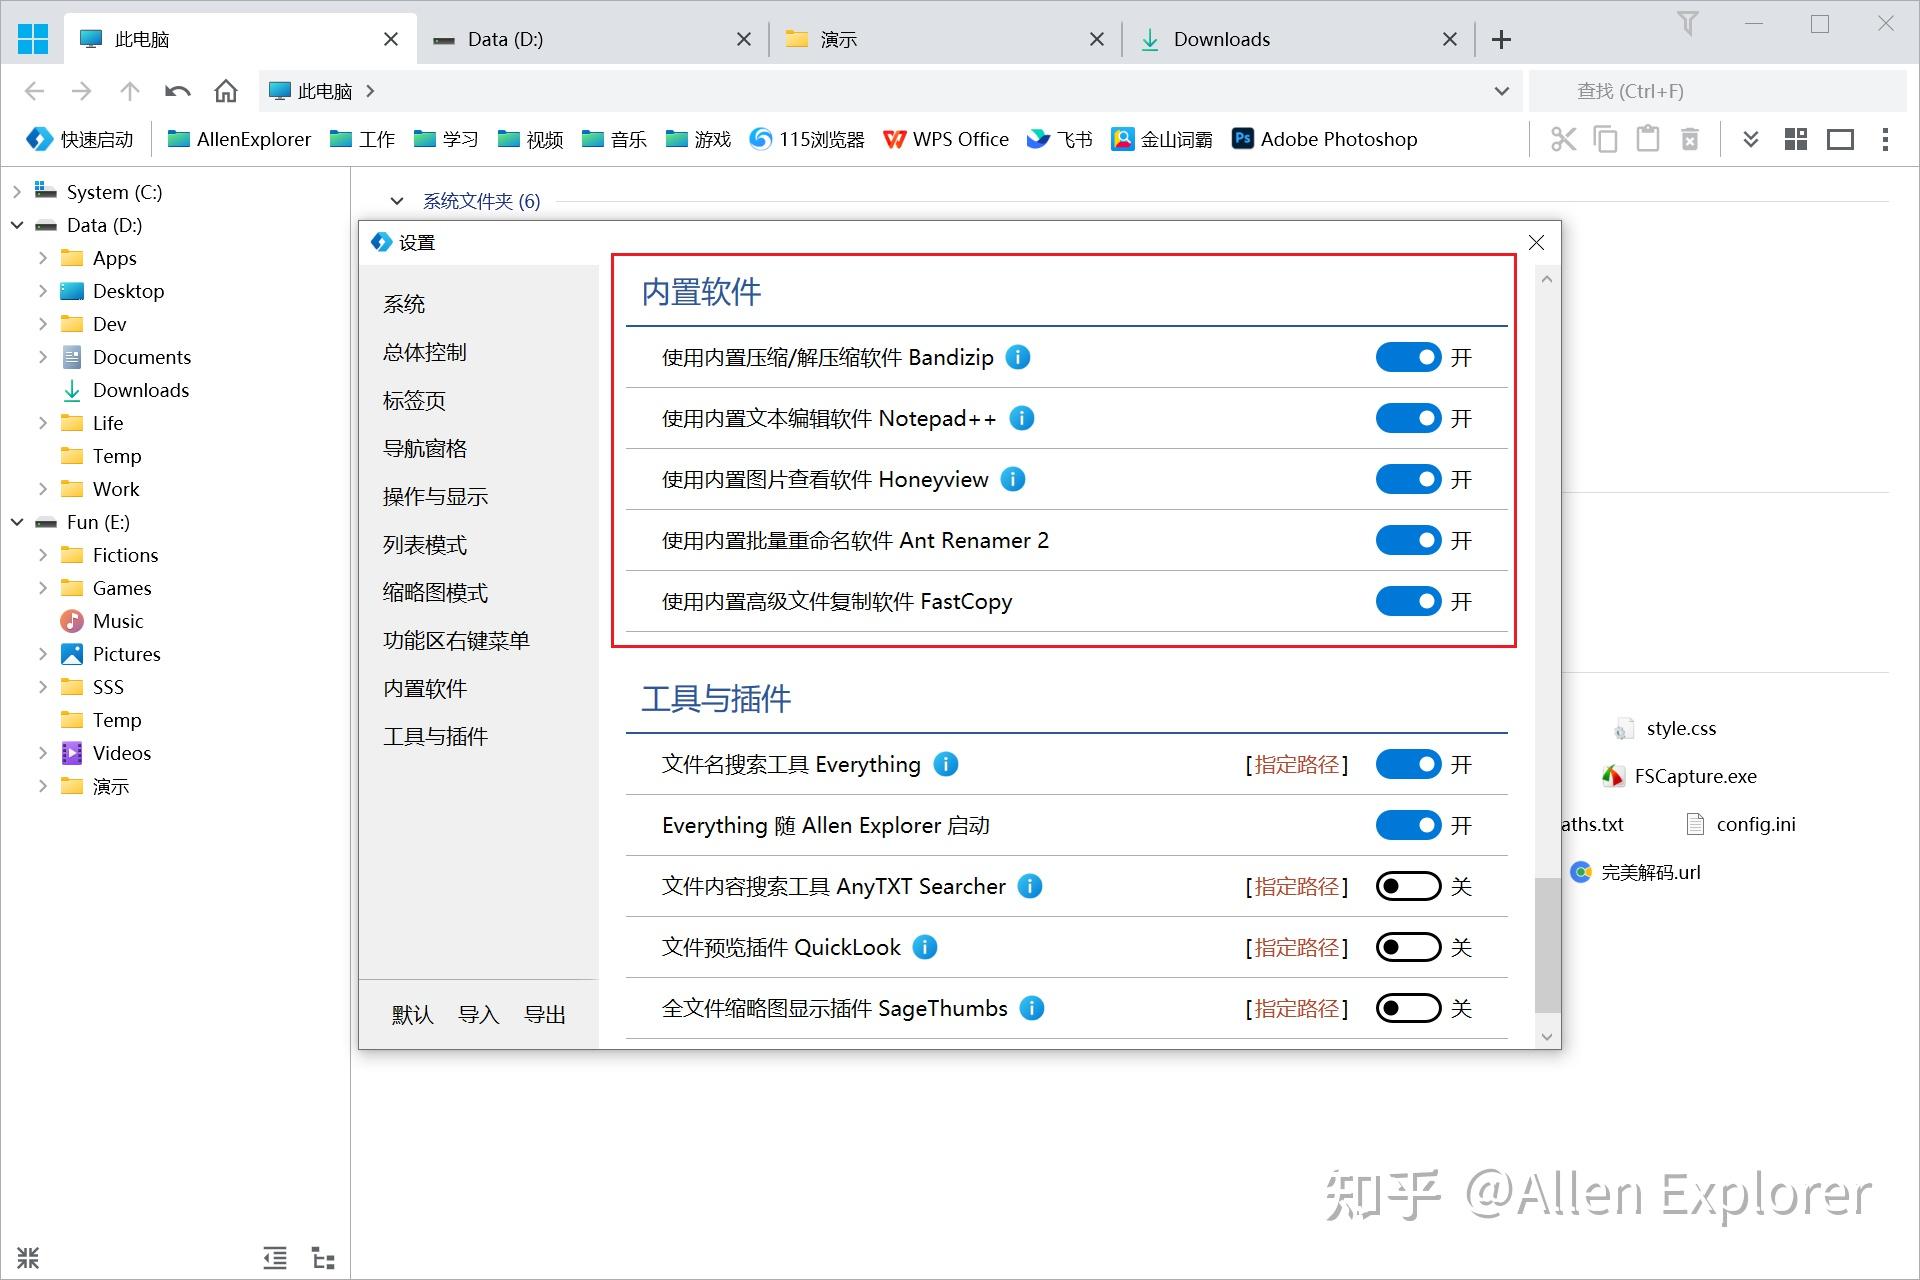
Task: Disable the Honeyview image viewer toggle
Action: (1408, 479)
